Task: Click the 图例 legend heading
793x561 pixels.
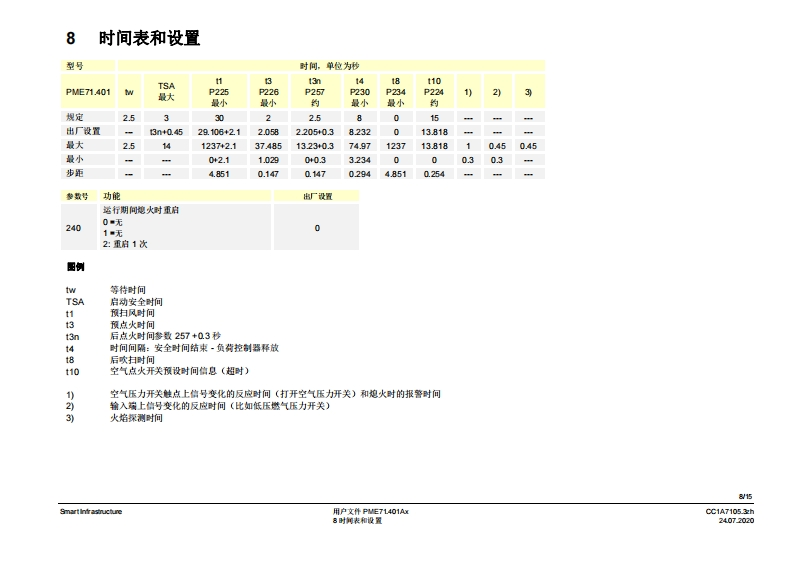Action: pyautogui.click(x=75, y=267)
